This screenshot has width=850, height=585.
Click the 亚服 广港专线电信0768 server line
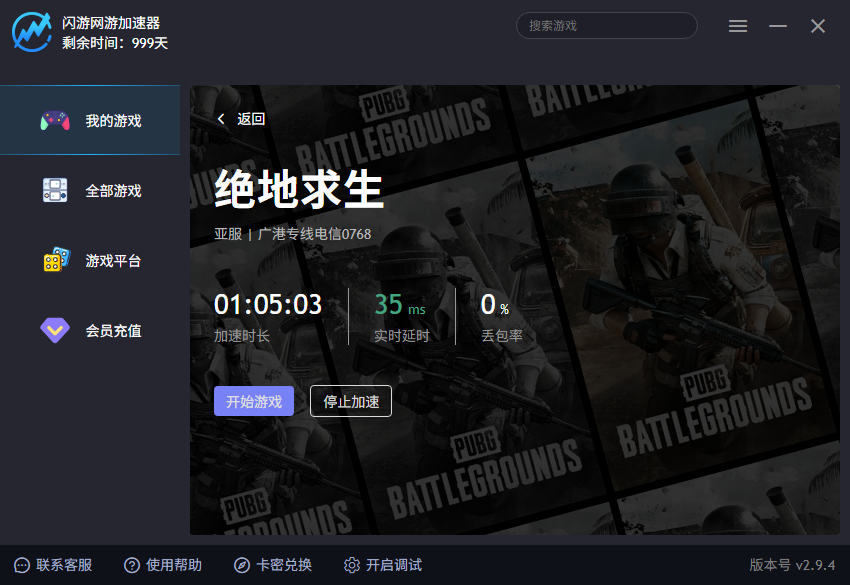tap(292, 234)
